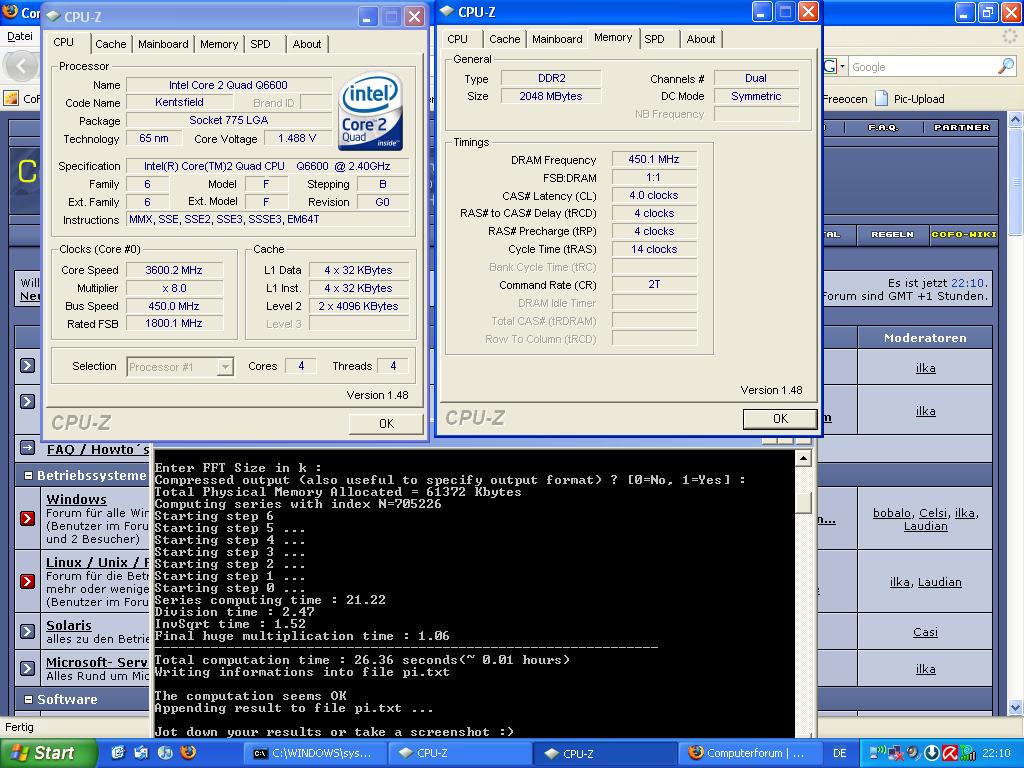1024x768 pixels.
Task: Click Internet Explorer quick launch icon
Action: click(118, 753)
